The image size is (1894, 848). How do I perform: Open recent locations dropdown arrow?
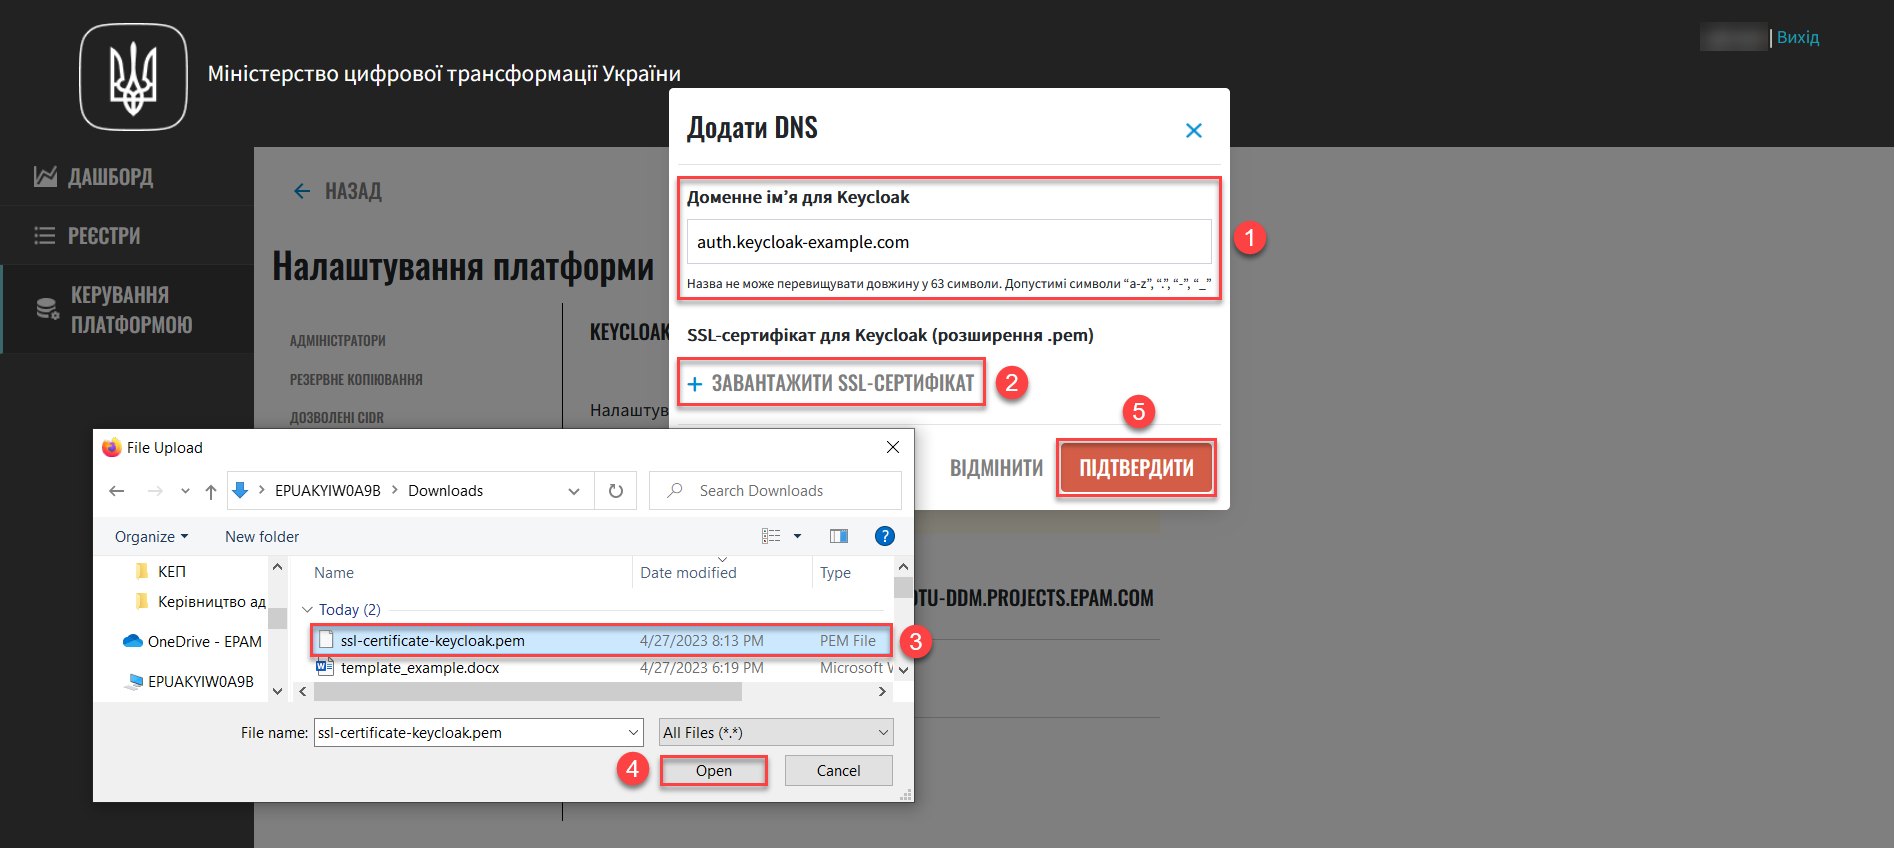point(185,491)
